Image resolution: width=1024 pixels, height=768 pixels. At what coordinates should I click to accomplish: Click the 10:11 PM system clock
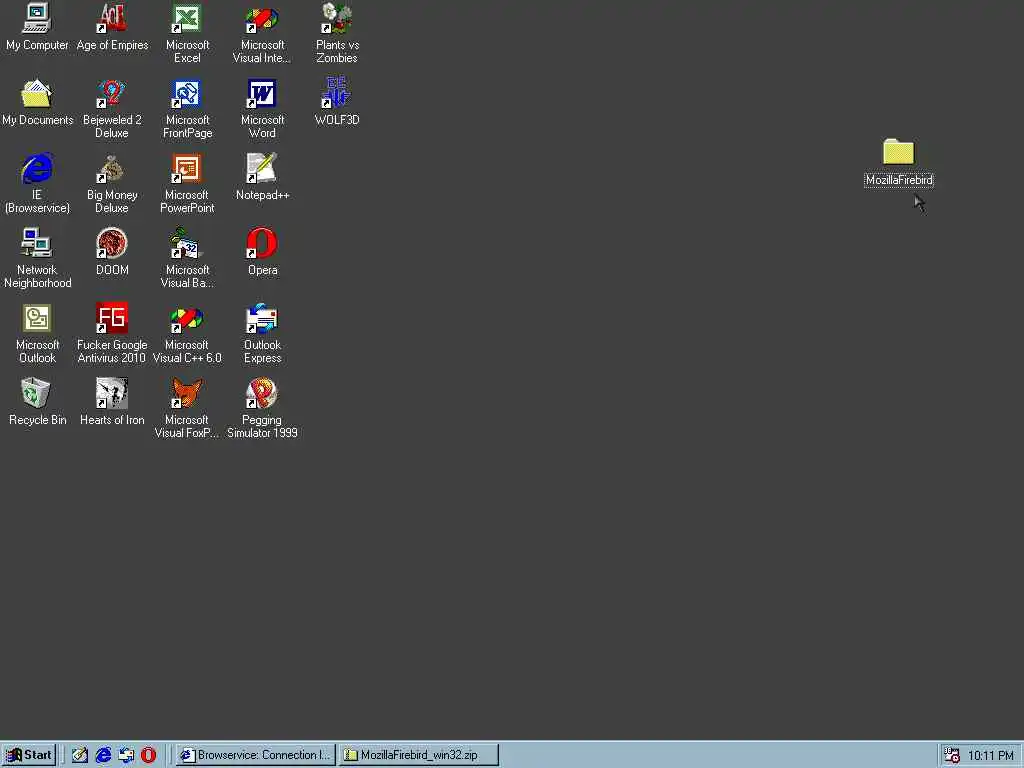pyautogui.click(x=991, y=756)
